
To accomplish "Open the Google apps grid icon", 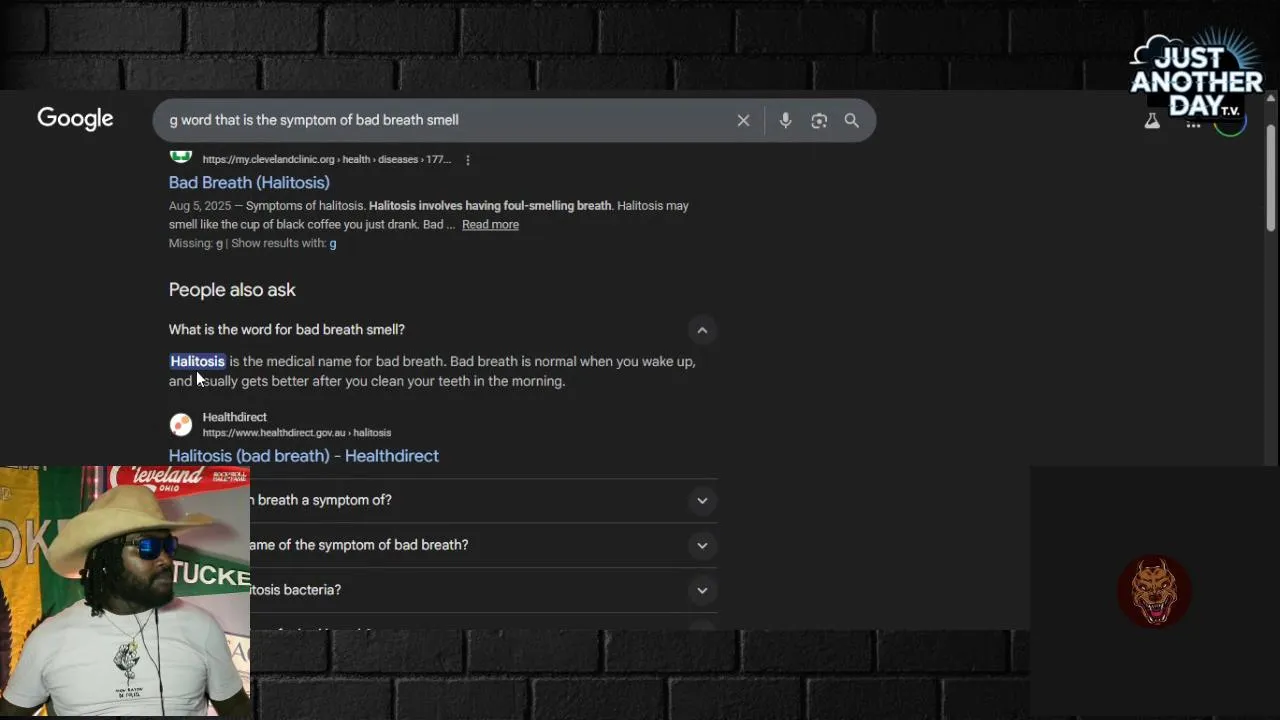I will (1193, 124).
